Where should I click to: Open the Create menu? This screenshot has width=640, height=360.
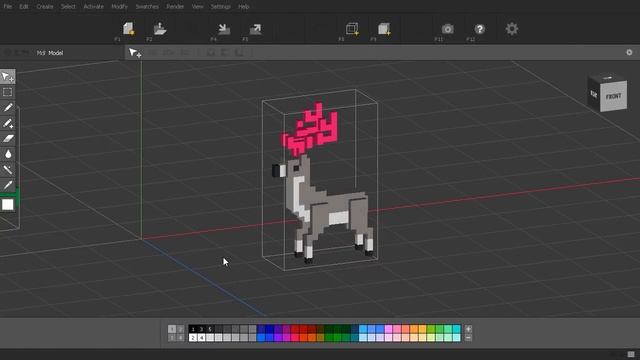pyautogui.click(x=45, y=7)
